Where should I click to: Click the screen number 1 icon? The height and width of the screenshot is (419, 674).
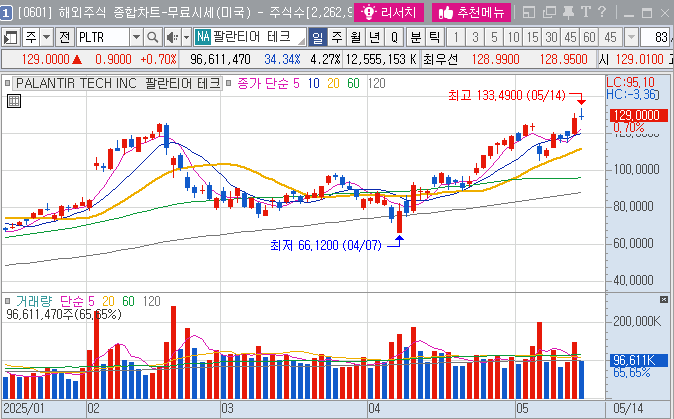tap(6, 13)
